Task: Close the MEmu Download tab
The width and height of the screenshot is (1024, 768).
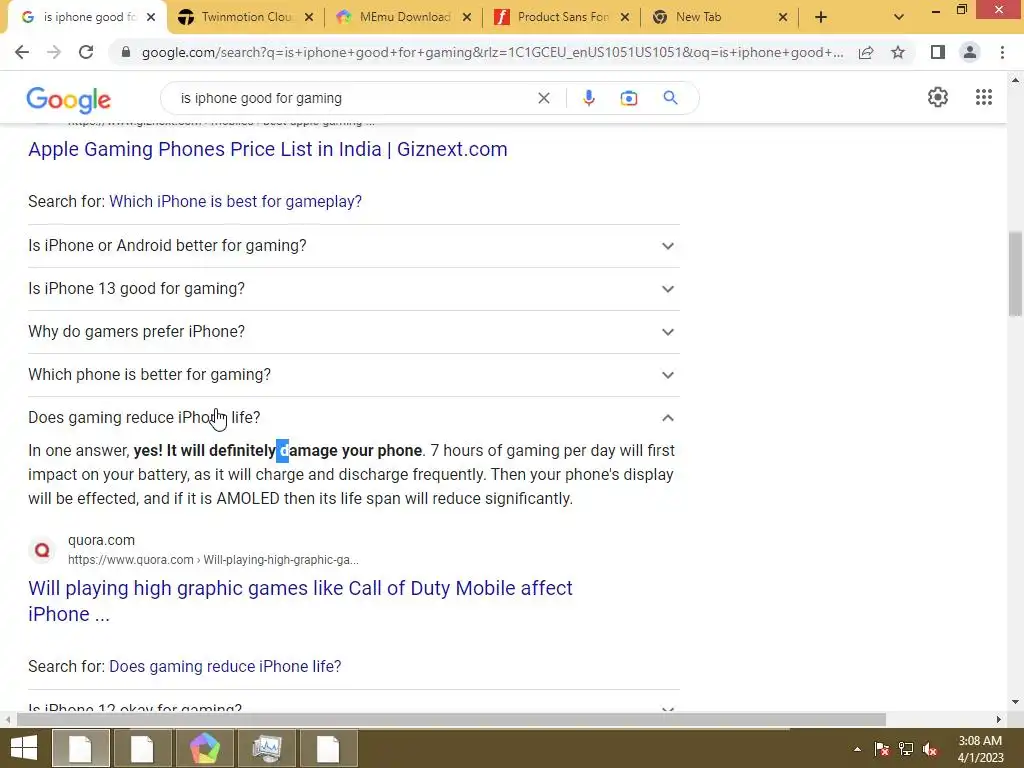Action: 467,17
